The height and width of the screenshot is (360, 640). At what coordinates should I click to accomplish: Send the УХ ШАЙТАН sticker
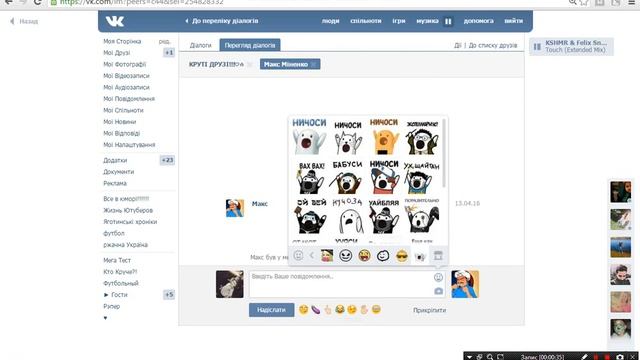[421, 177]
